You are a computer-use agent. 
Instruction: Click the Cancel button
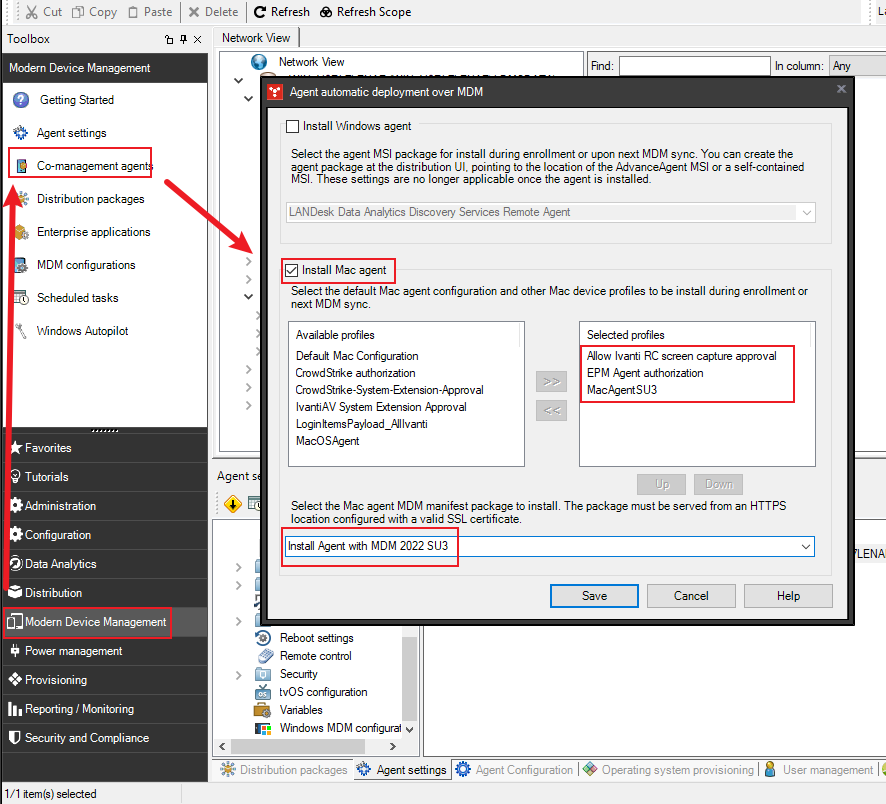690,596
